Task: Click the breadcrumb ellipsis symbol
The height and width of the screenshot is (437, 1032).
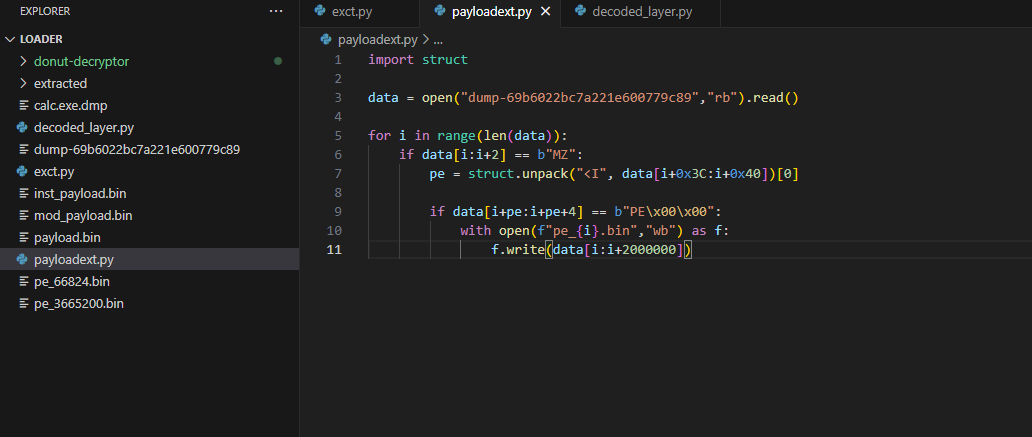Action: pos(438,40)
